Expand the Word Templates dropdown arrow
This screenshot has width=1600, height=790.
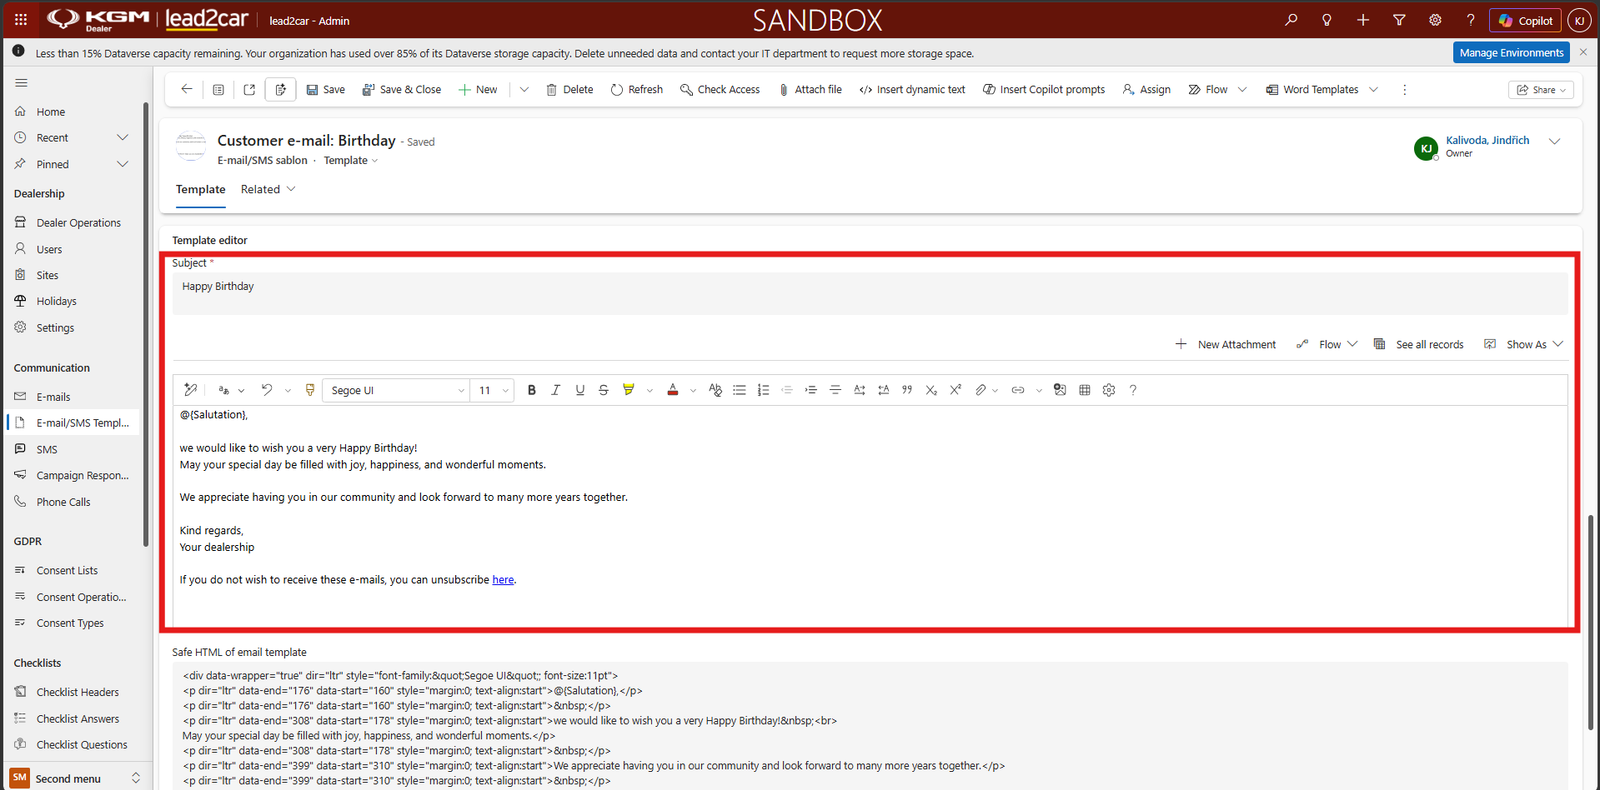1374,90
